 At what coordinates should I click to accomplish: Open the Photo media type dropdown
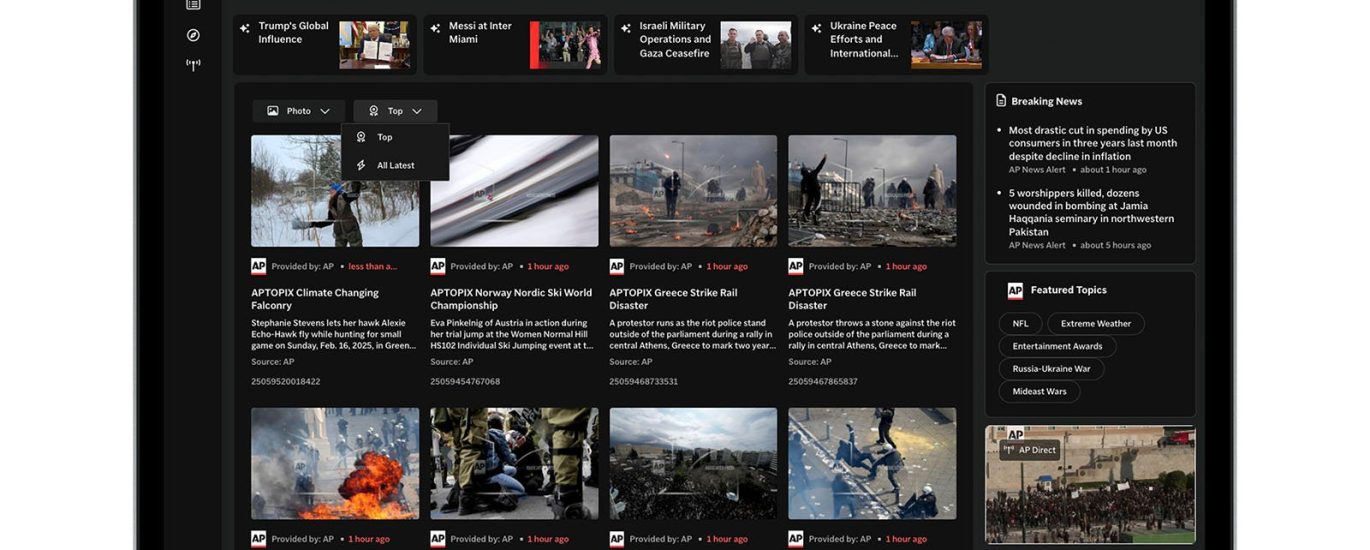click(x=298, y=111)
